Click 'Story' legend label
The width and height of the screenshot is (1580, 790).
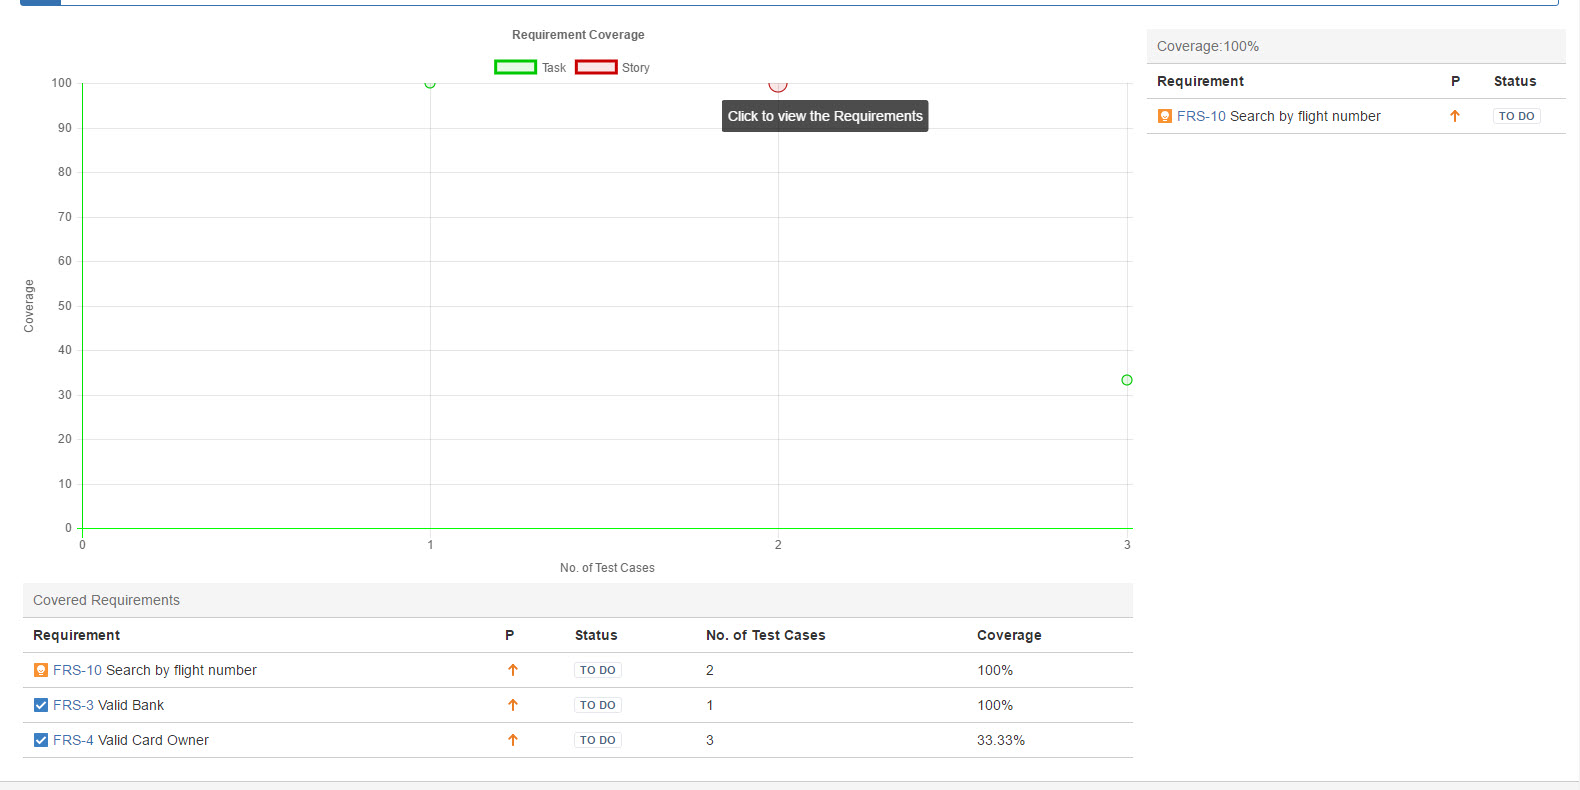click(x=636, y=68)
